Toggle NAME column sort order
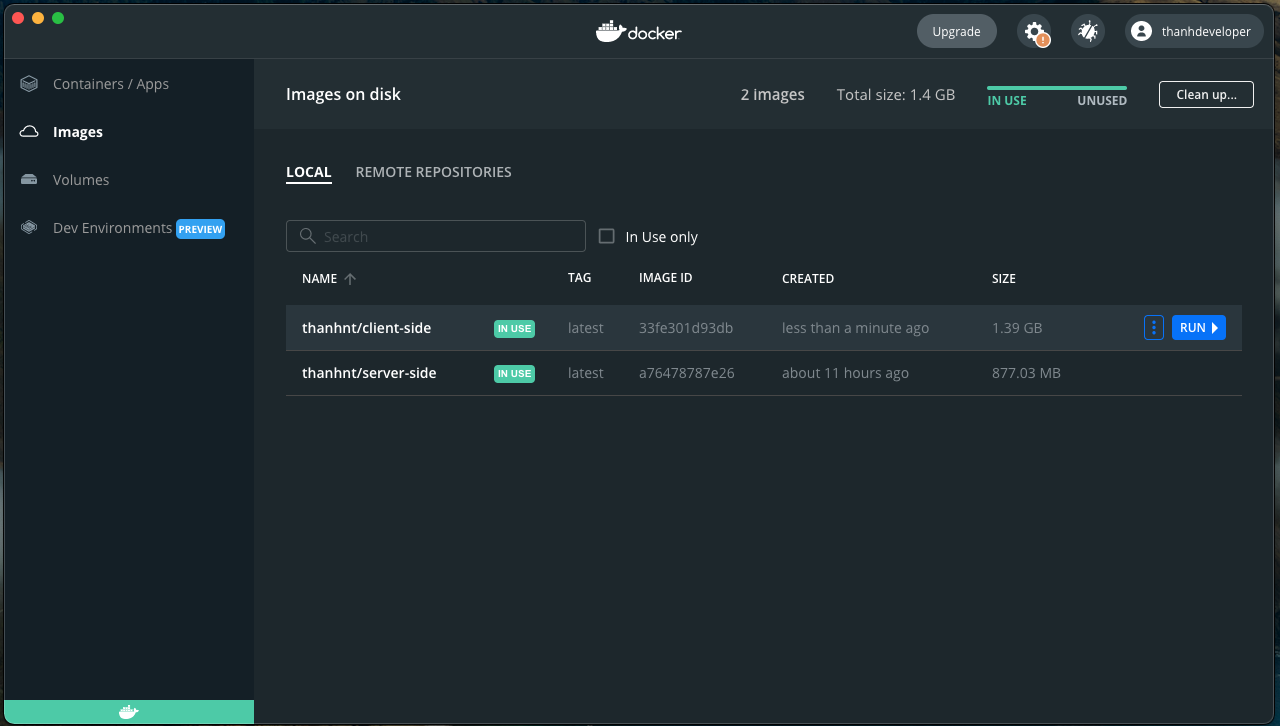1280x726 pixels. [x=328, y=278]
